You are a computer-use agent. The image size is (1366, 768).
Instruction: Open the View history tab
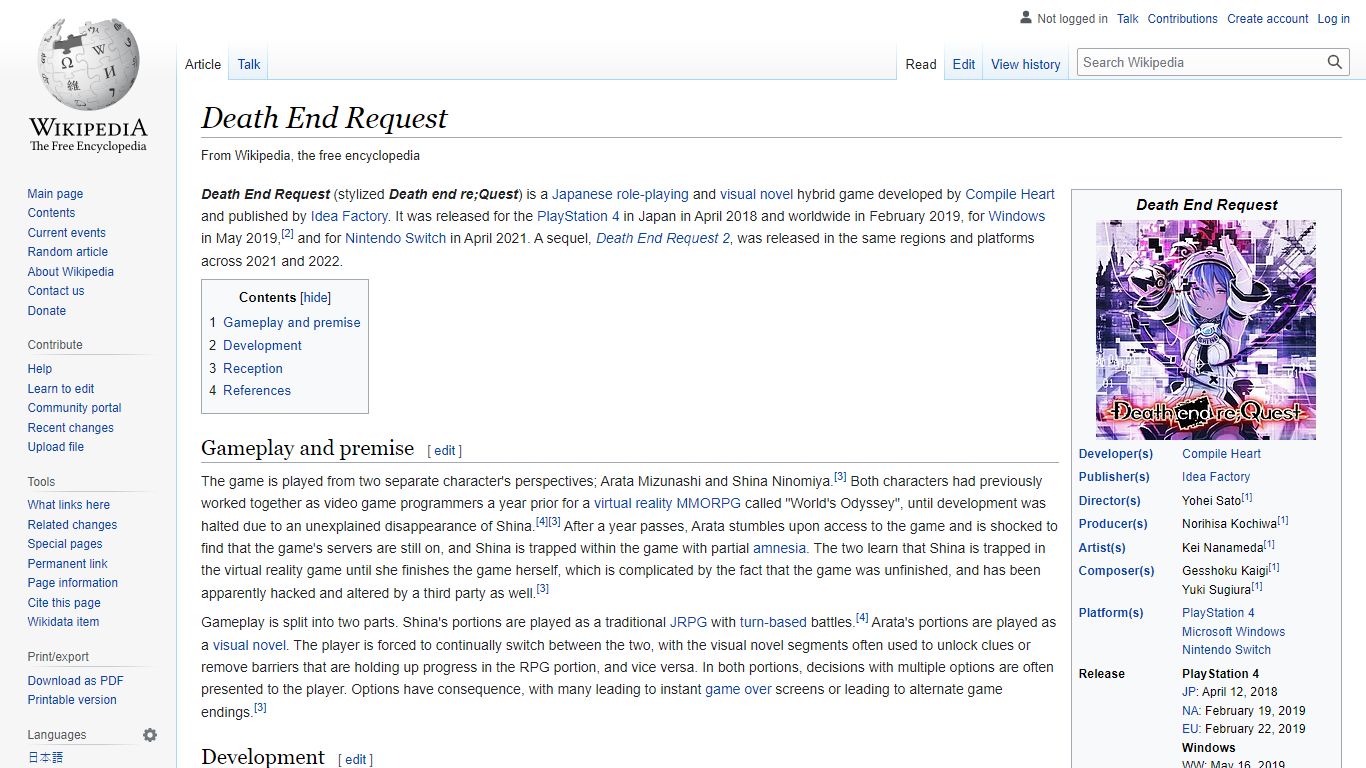[1026, 64]
